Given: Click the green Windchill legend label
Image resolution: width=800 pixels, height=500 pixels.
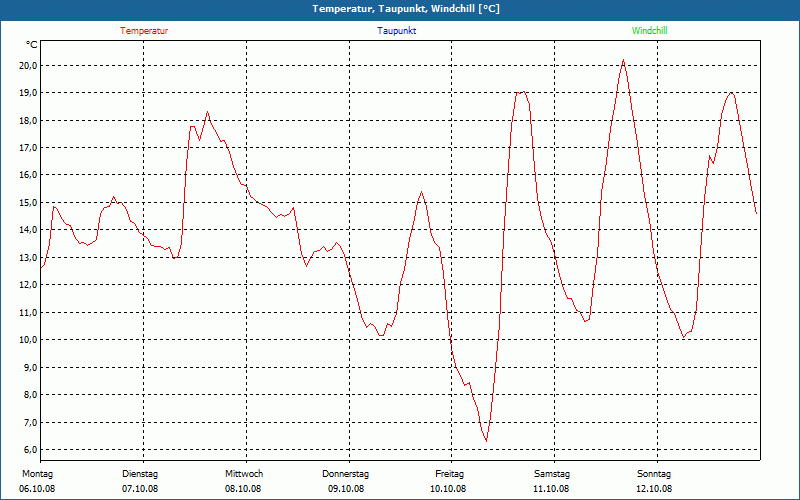Looking at the screenshot, I should coord(649,31).
